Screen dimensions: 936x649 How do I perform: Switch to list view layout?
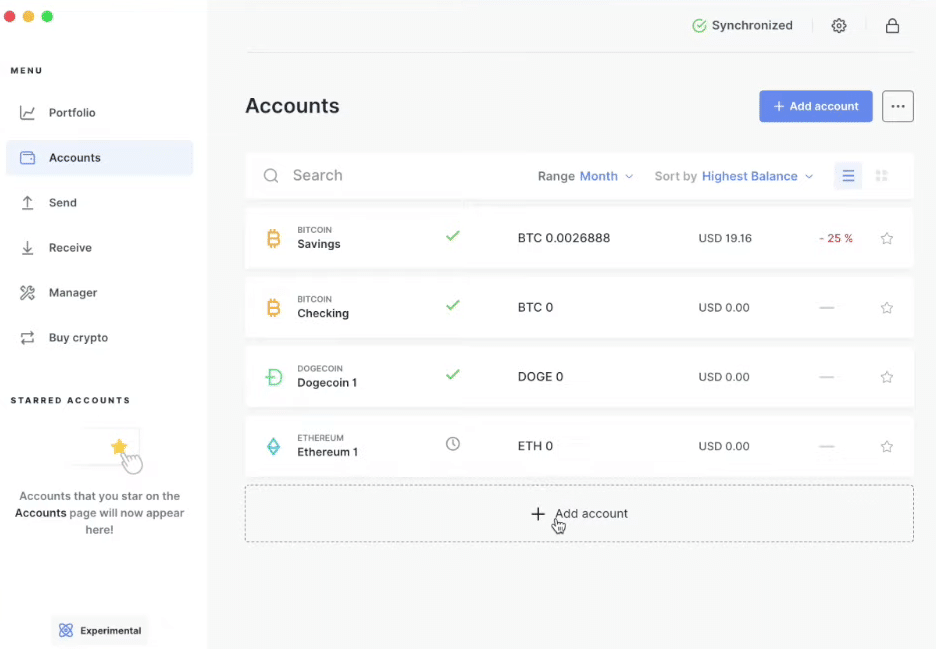tap(848, 176)
